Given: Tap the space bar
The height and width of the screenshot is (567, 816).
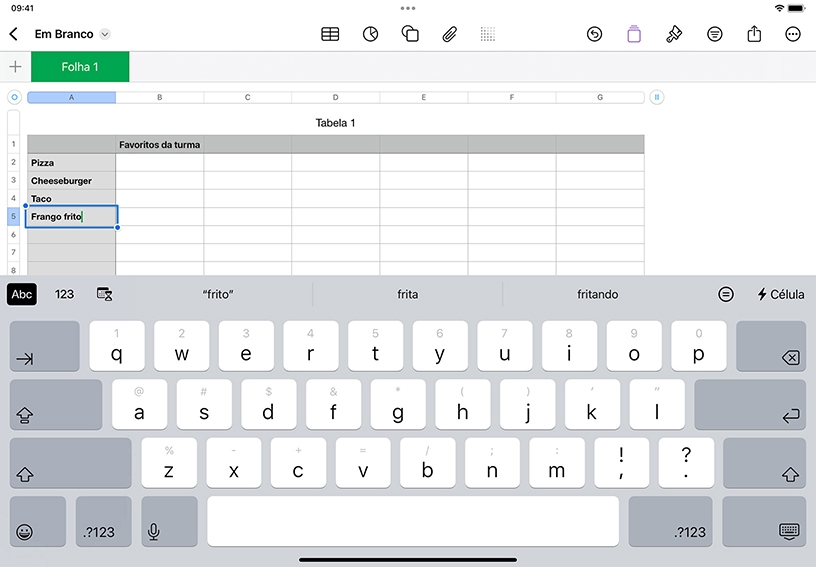Looking at the screenshot, I should click(x=413, y=521).
